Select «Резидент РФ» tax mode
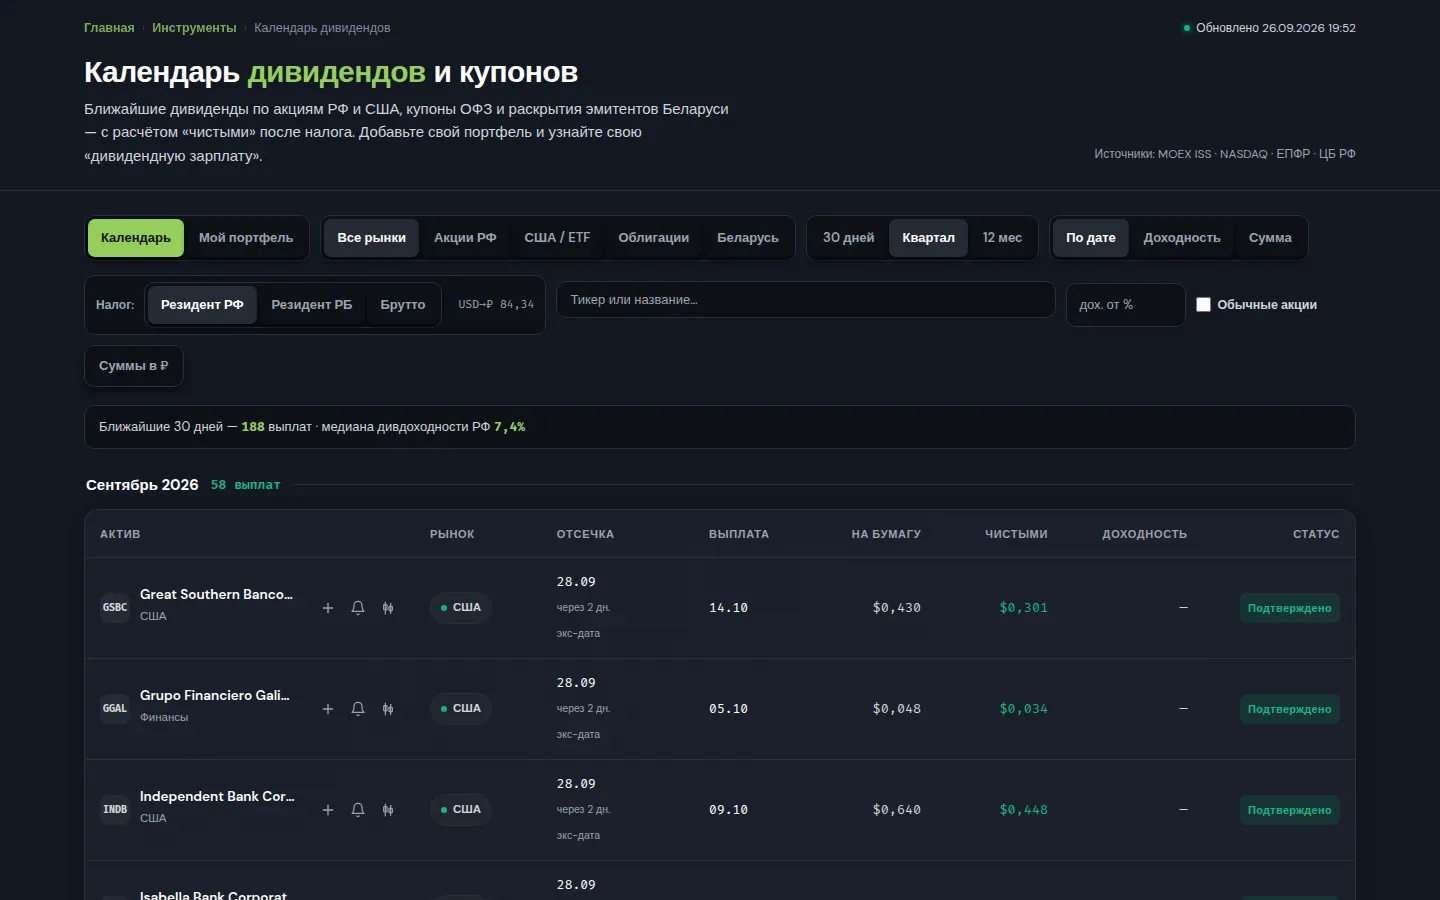Screen dimensions: 1440x900 (x=202, y=305)
